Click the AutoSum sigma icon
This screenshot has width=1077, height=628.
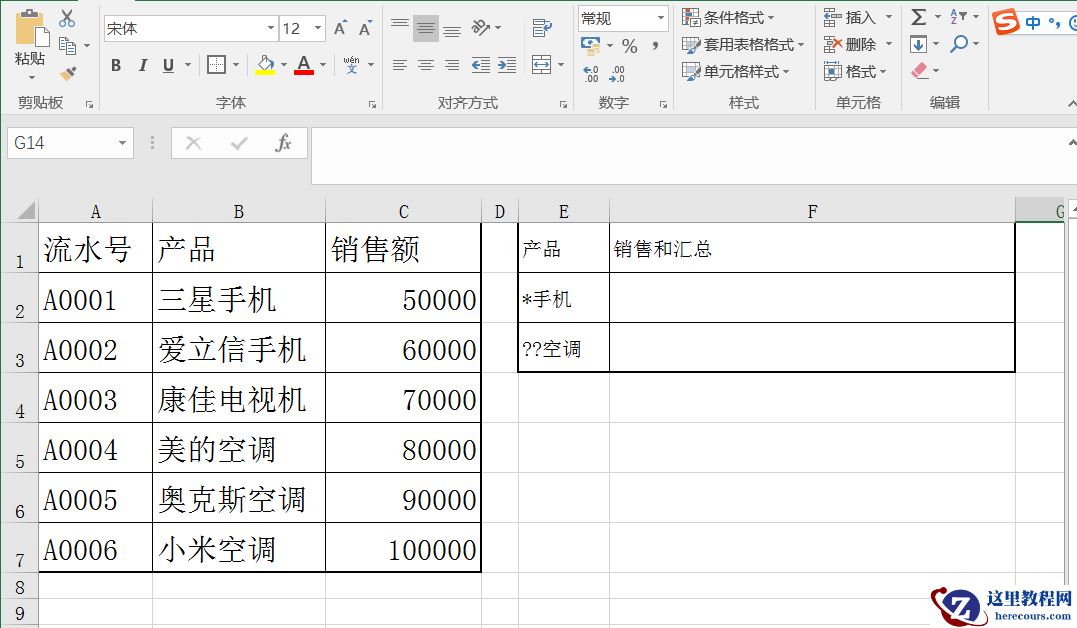(x=918, y=16)
